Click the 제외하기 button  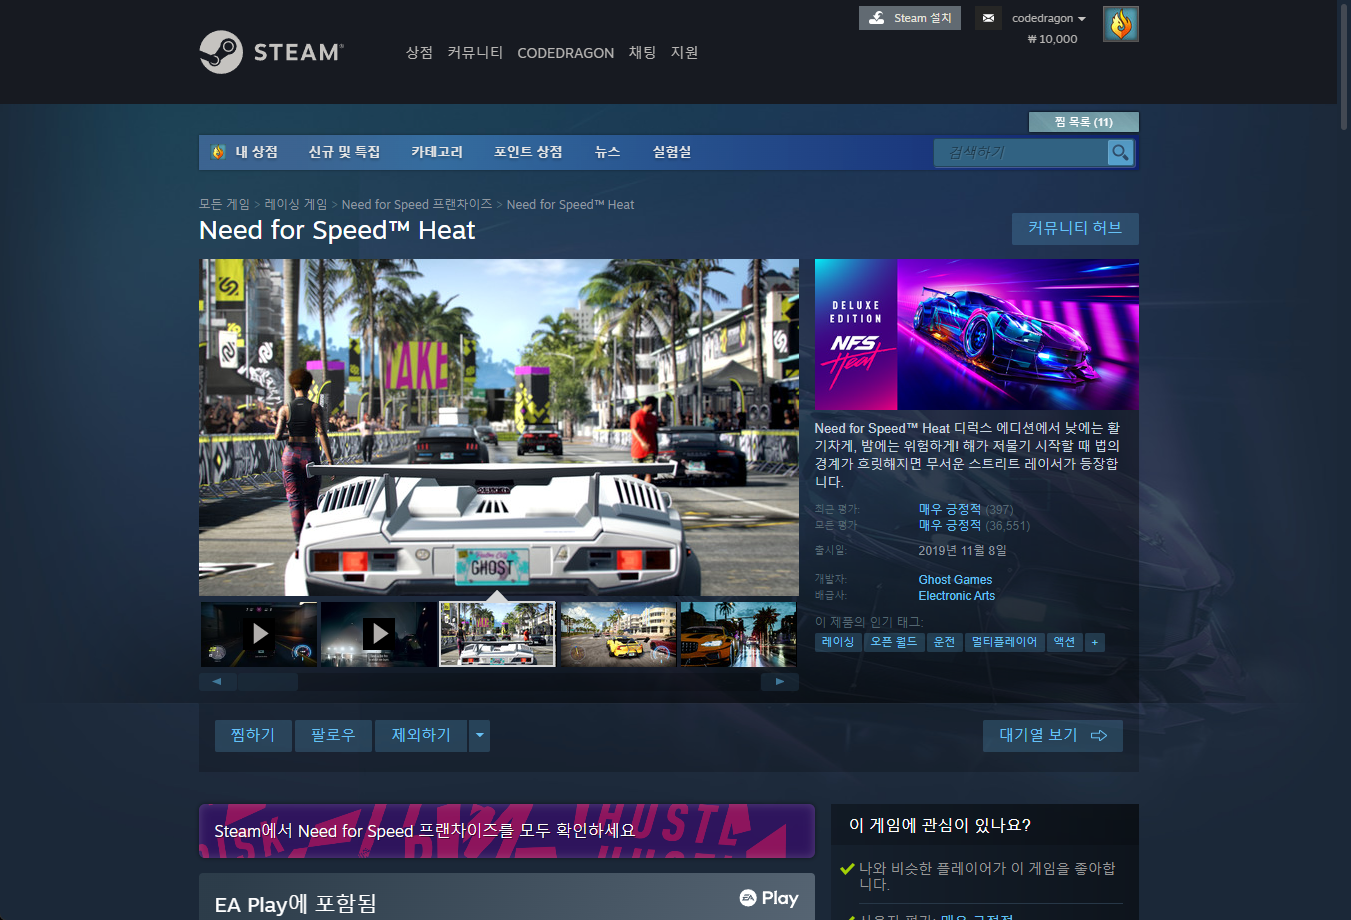(421, 735)
